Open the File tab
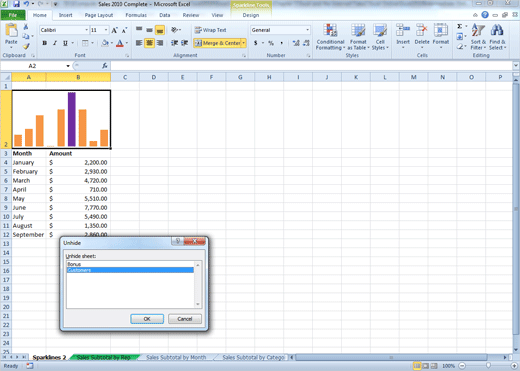520x371 pixels. (13, 15)
